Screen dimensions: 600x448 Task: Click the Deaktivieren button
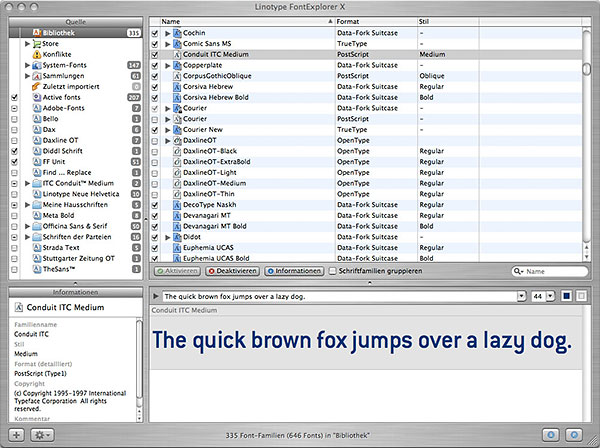tap(233, 271)
